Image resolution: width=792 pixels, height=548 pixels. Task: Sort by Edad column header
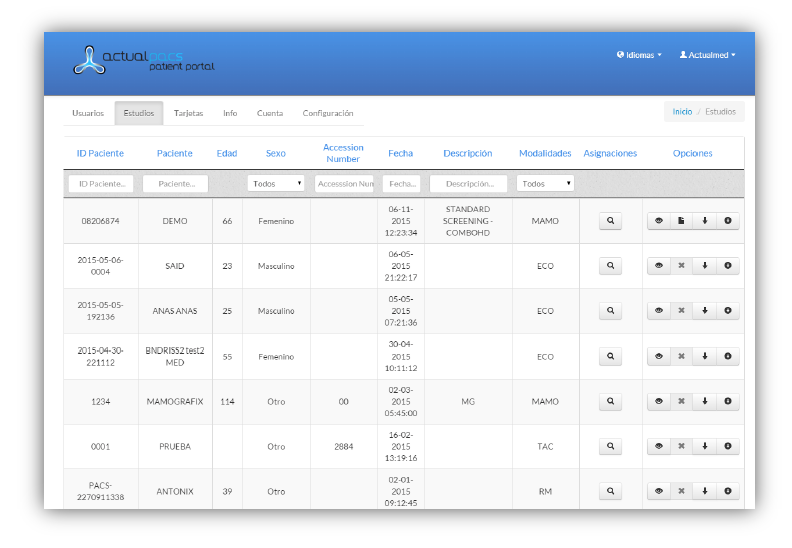coord(227,153)
